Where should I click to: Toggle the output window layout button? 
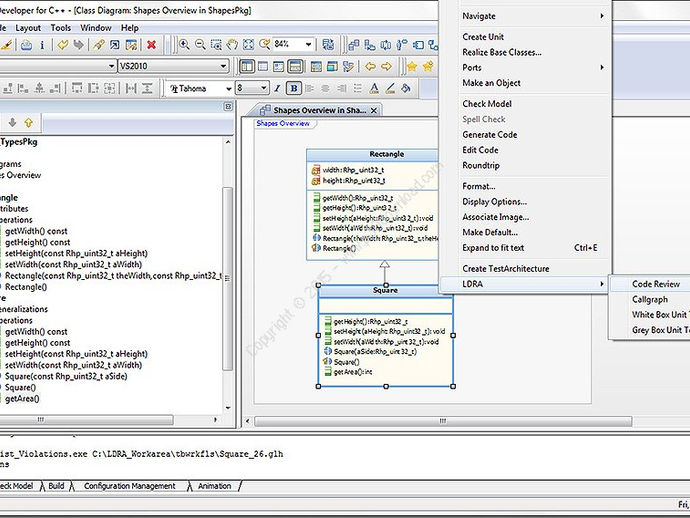pyautogui.click(x=295, y=66)
